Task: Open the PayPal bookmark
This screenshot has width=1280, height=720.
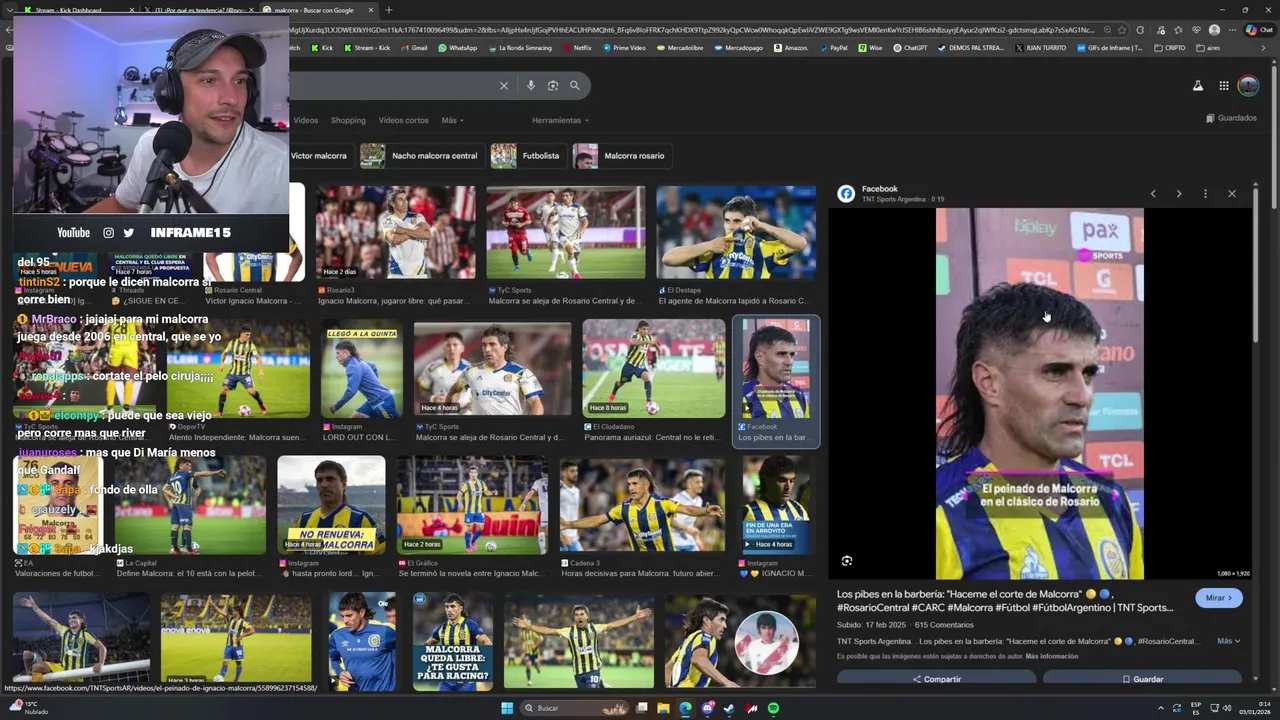Action: (x=834, y=48)
